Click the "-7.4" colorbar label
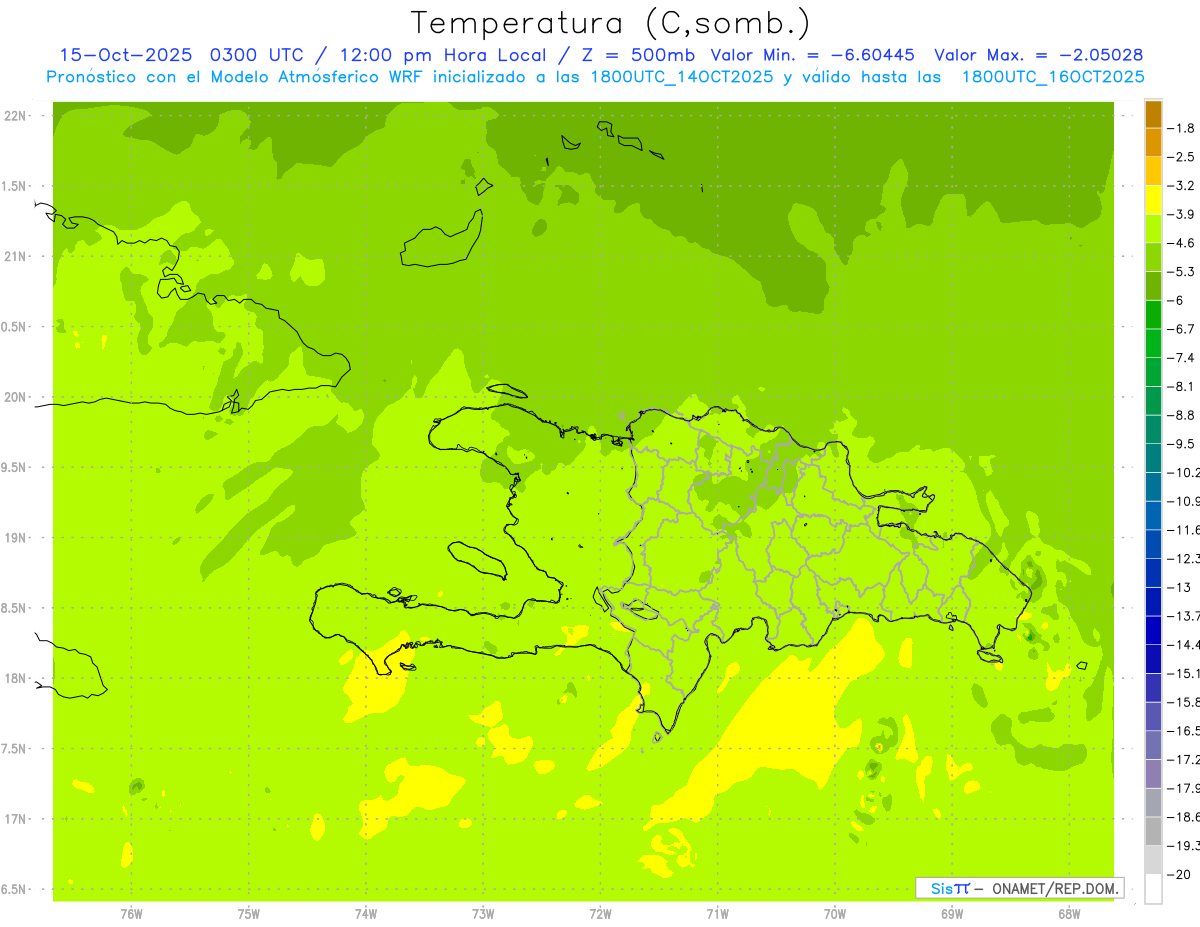 coord(1180,358)
